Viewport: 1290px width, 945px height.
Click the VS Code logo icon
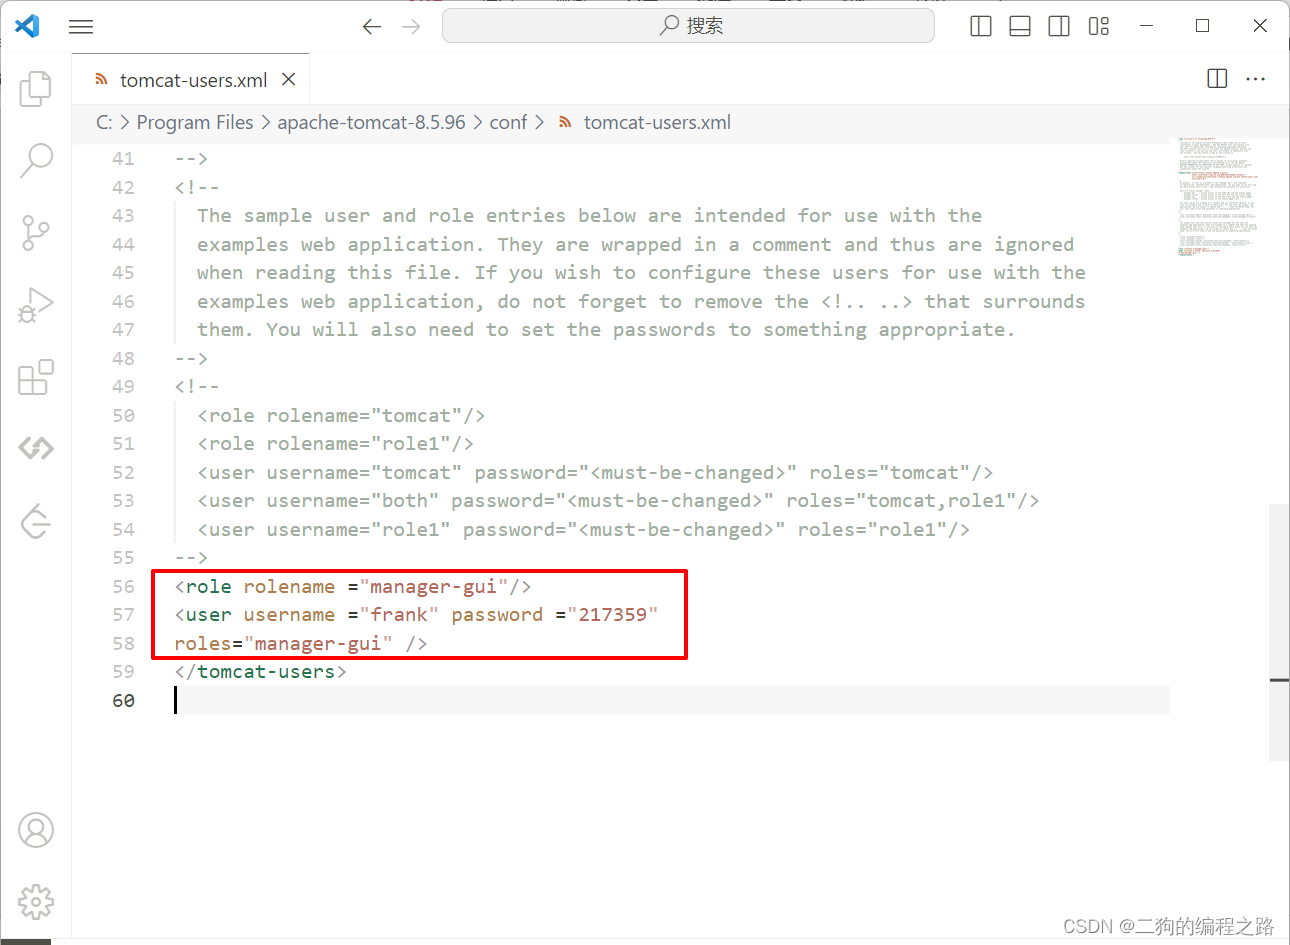27,26
